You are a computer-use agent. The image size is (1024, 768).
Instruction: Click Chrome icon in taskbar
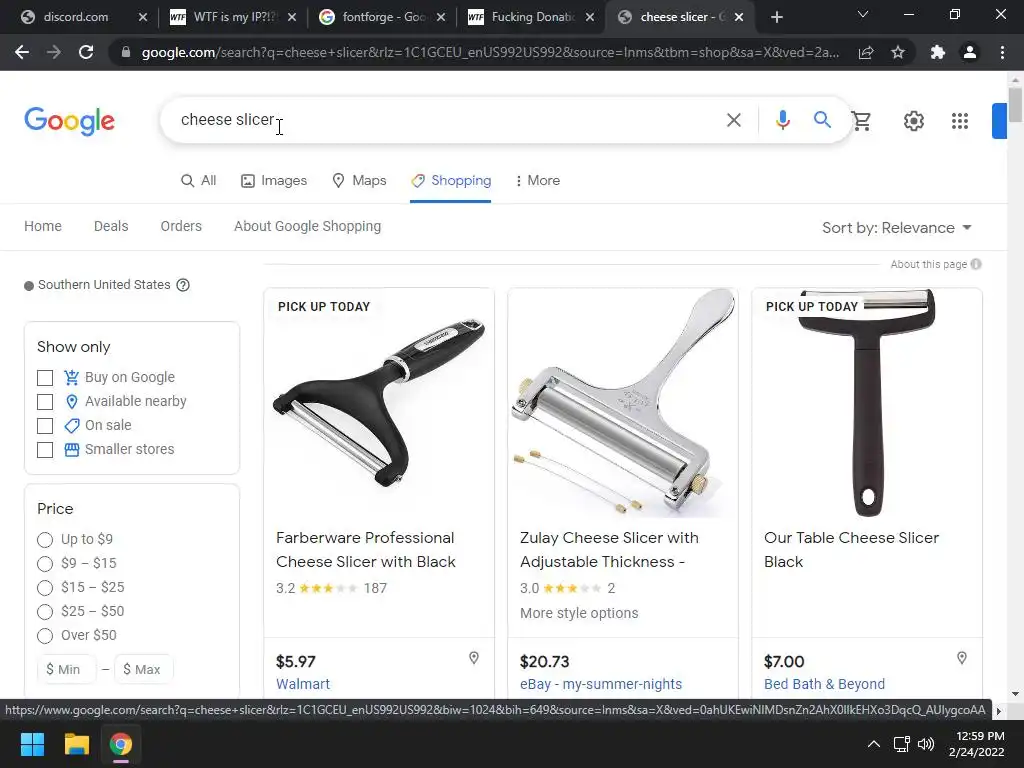[121, 744]
